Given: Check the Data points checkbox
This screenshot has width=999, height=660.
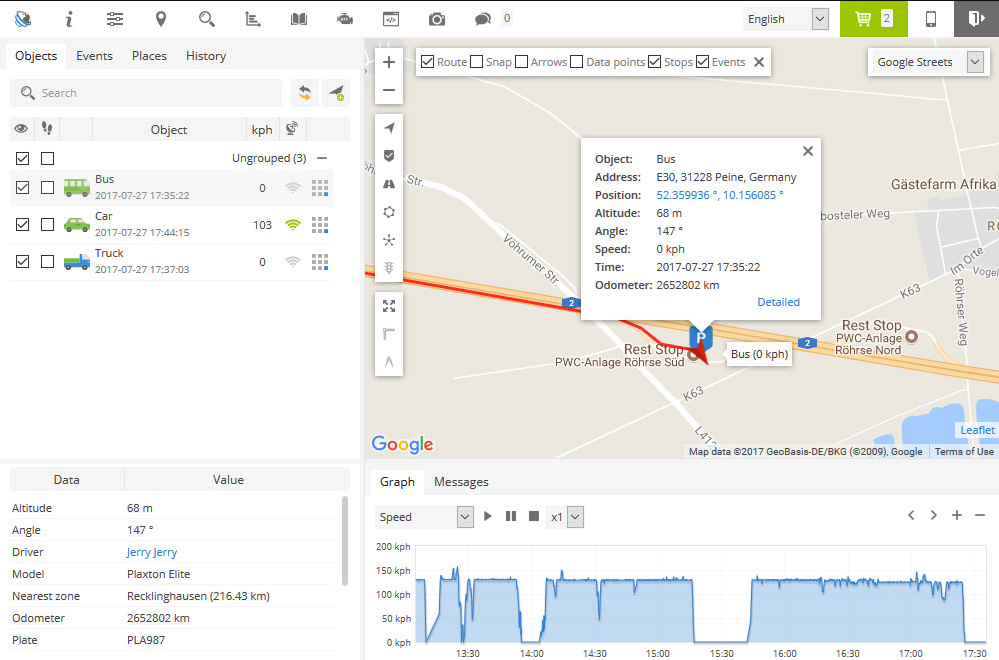Looking at the screenshot, I should pyautogui.click(x=575, y=61).
